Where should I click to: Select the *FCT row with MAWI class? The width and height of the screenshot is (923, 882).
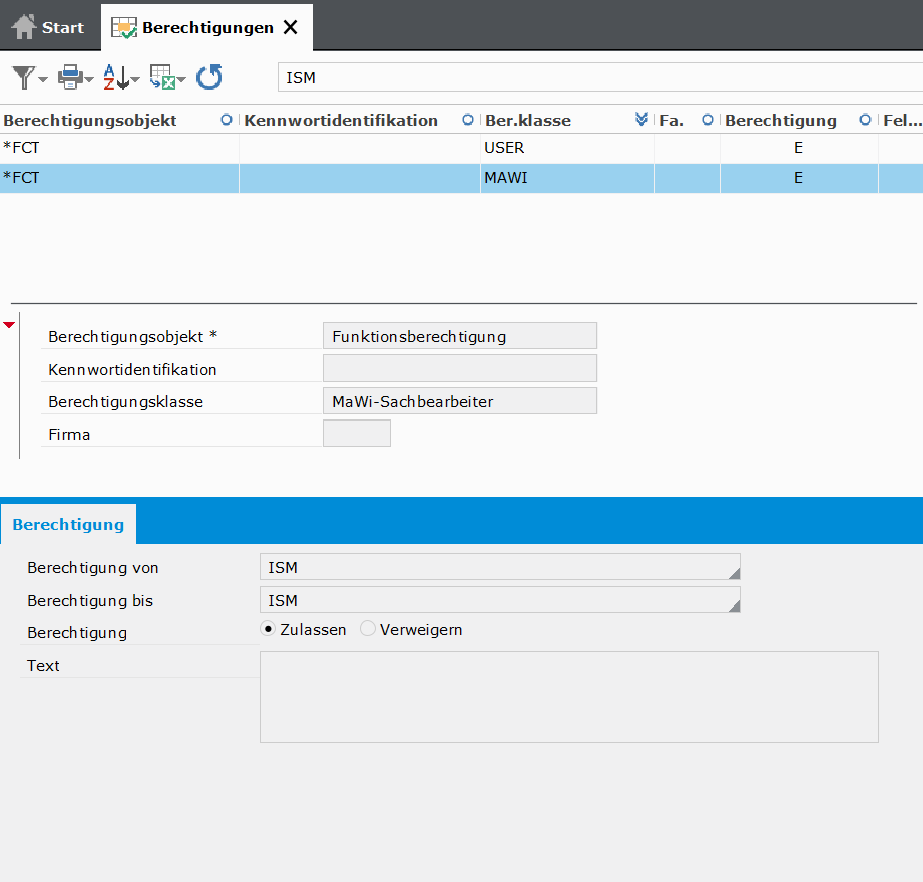coord(462,178)
